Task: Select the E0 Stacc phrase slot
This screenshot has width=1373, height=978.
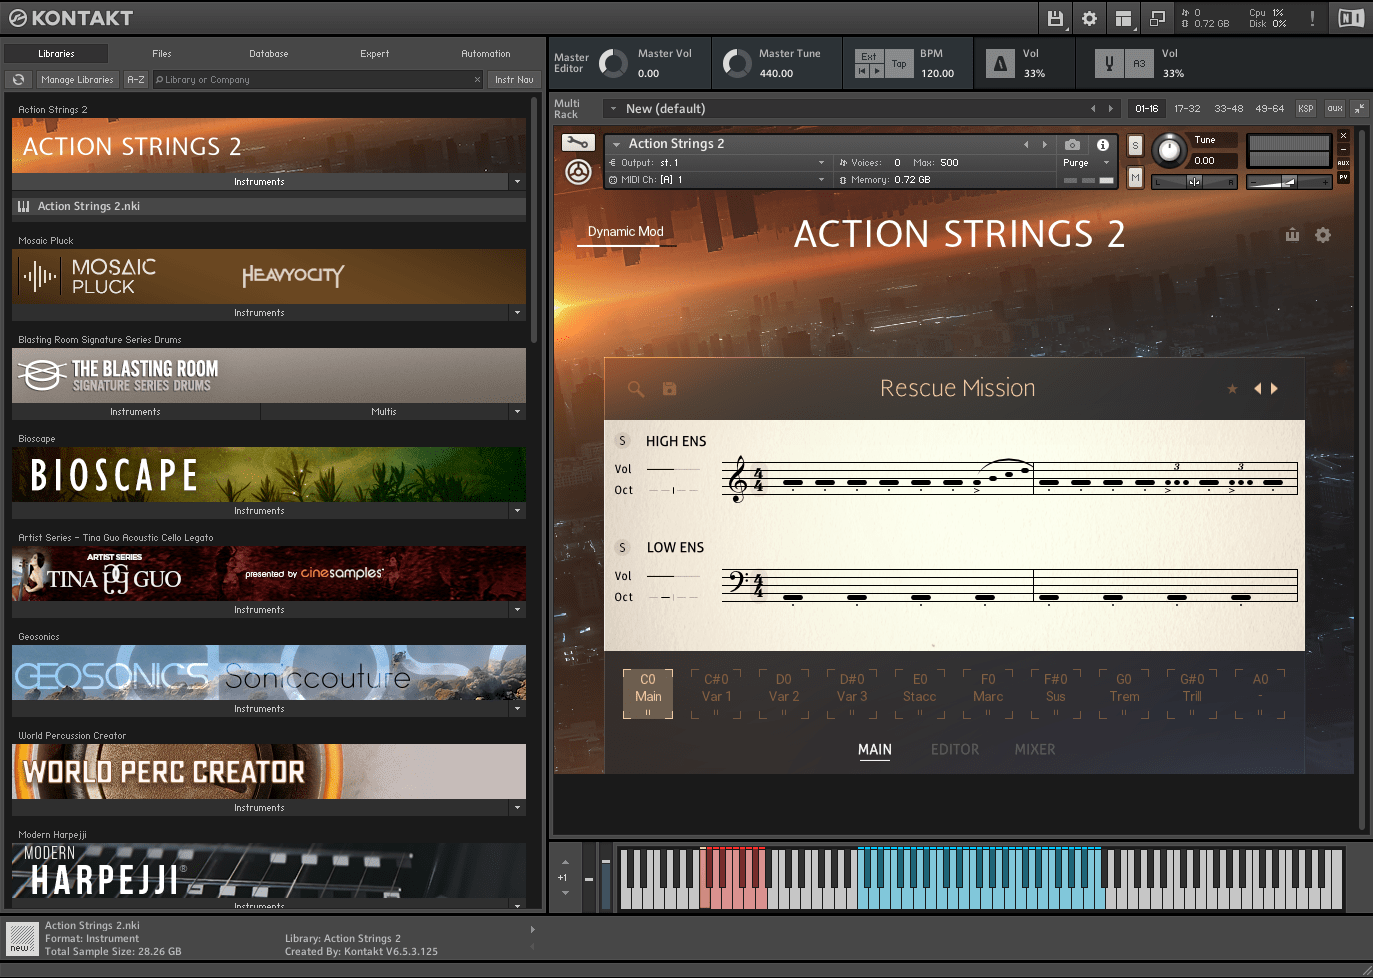Action: (x=920, y=695)
